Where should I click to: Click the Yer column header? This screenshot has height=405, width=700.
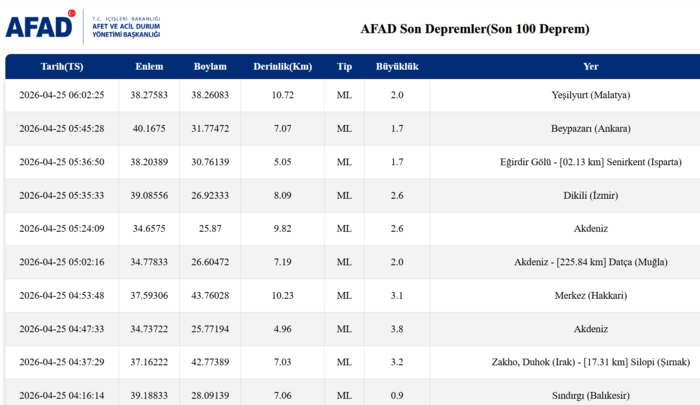point(591,67)
